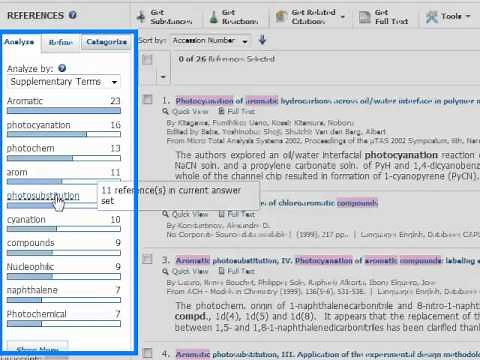Click Full Text icon for reference 3

tap(221, 271)
